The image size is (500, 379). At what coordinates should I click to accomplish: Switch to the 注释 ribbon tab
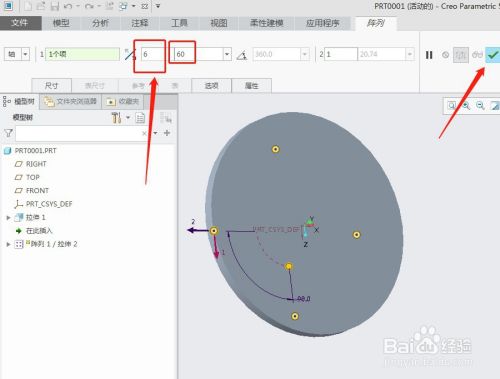click(x=140, y=23)
